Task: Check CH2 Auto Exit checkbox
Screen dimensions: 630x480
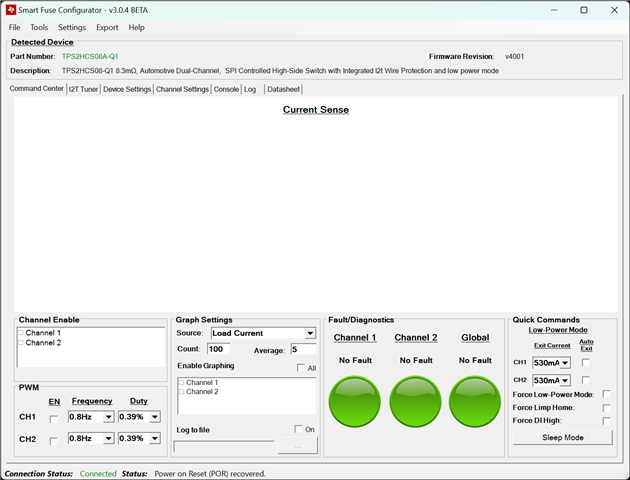Action: click(x=585, y=380)
